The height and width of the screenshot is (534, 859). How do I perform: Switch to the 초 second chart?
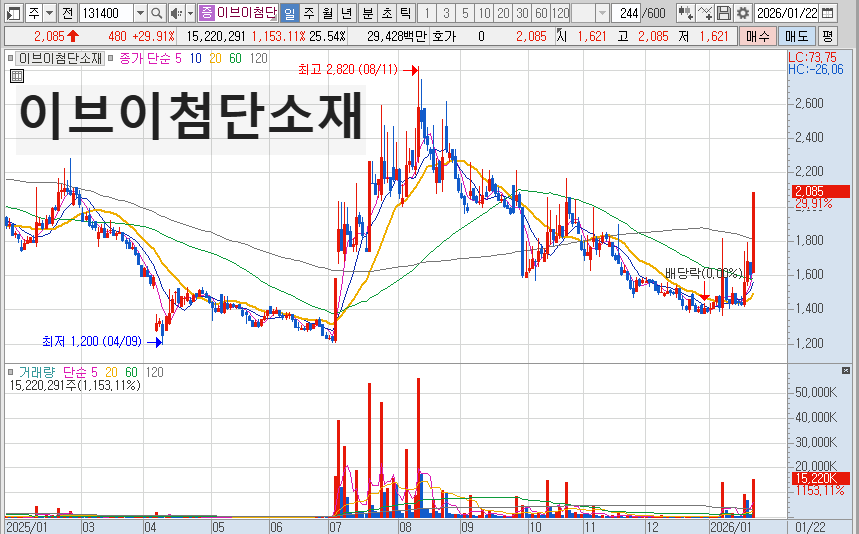tap(387, 13)
